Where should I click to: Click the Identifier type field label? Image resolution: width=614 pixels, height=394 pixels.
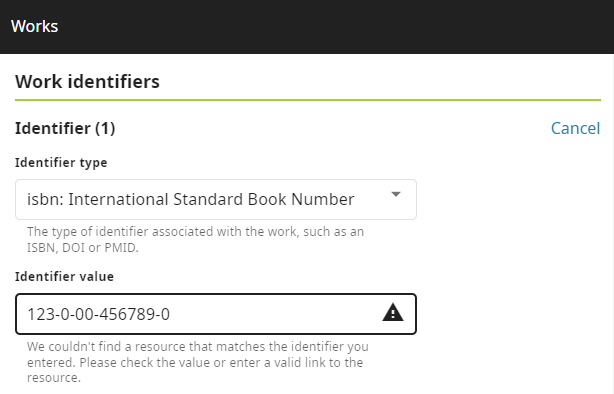[x=61, y=162]
